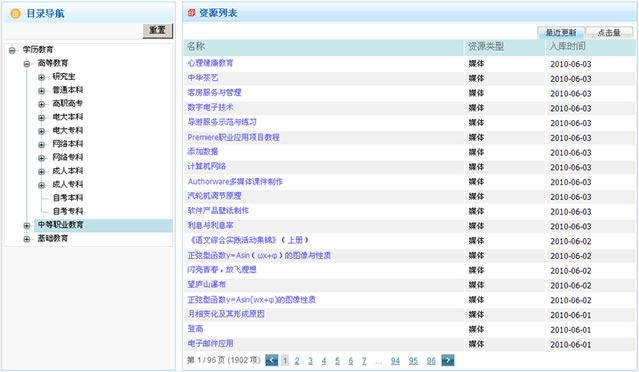Screen dimensions: 639x372
Task: Click the orange 目录导航 panel icon
Action: (x=15, y=14)
